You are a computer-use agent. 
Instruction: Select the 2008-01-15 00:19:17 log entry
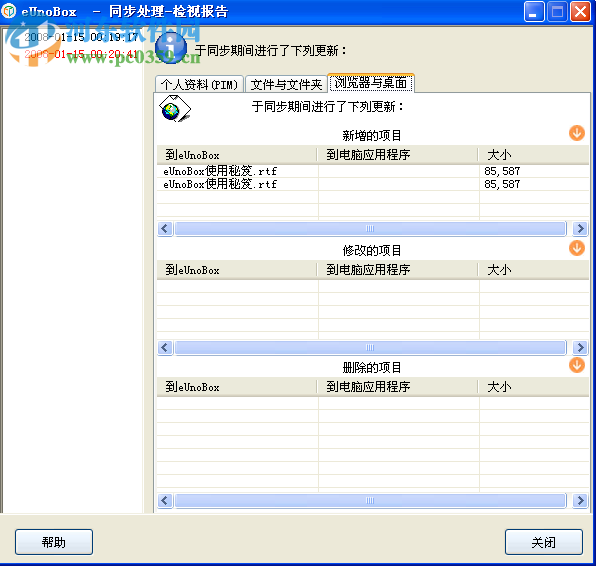pyautogui.click(x=81, y=37)
